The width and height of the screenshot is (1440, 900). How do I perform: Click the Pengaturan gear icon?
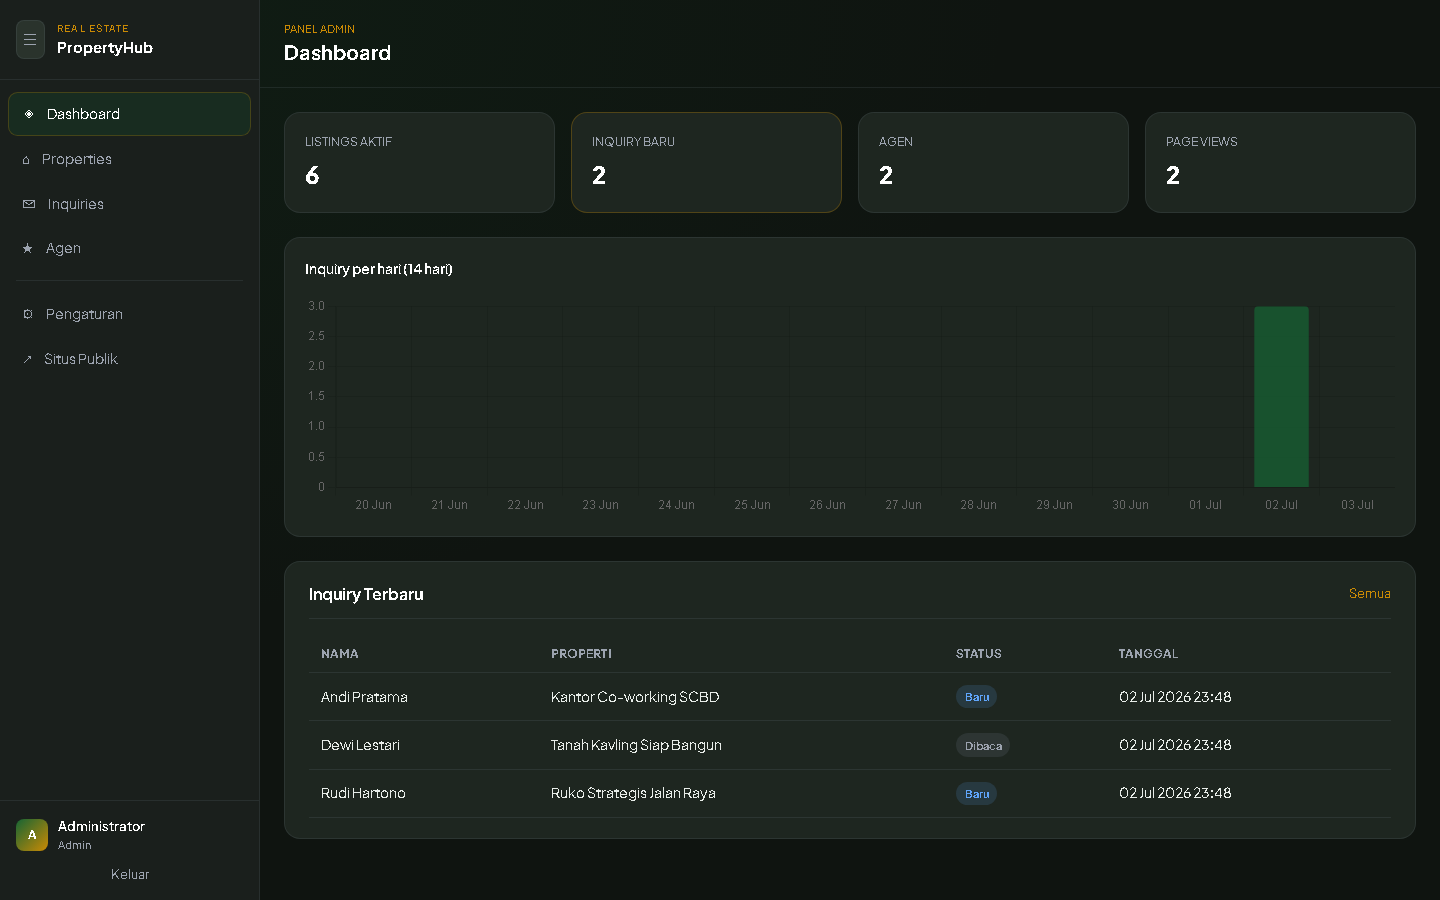28,314
